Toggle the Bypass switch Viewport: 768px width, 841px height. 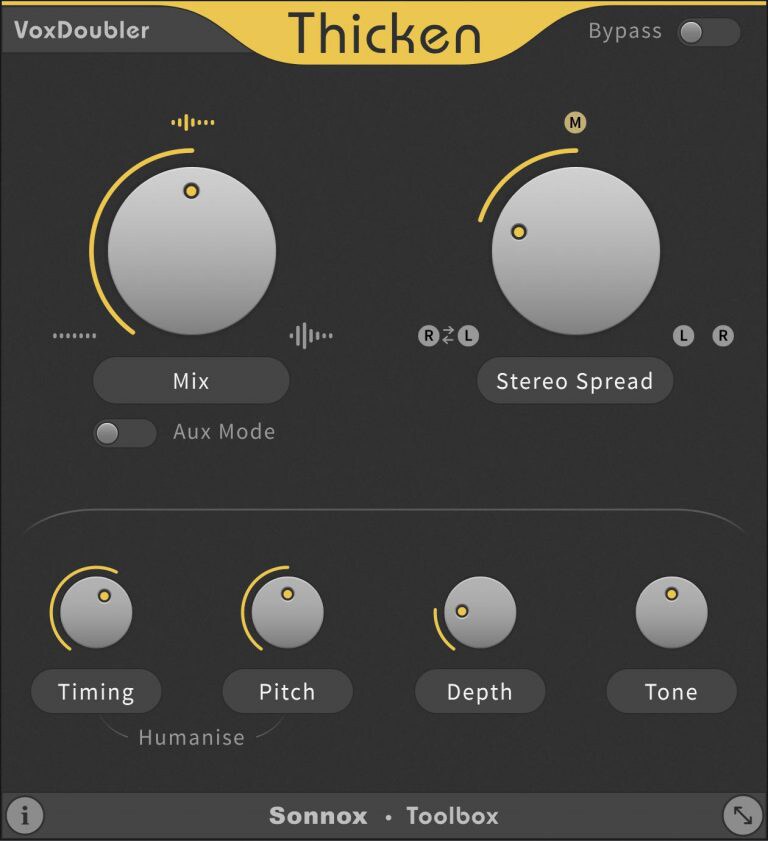pyautogui.click(x=709, y=32)
